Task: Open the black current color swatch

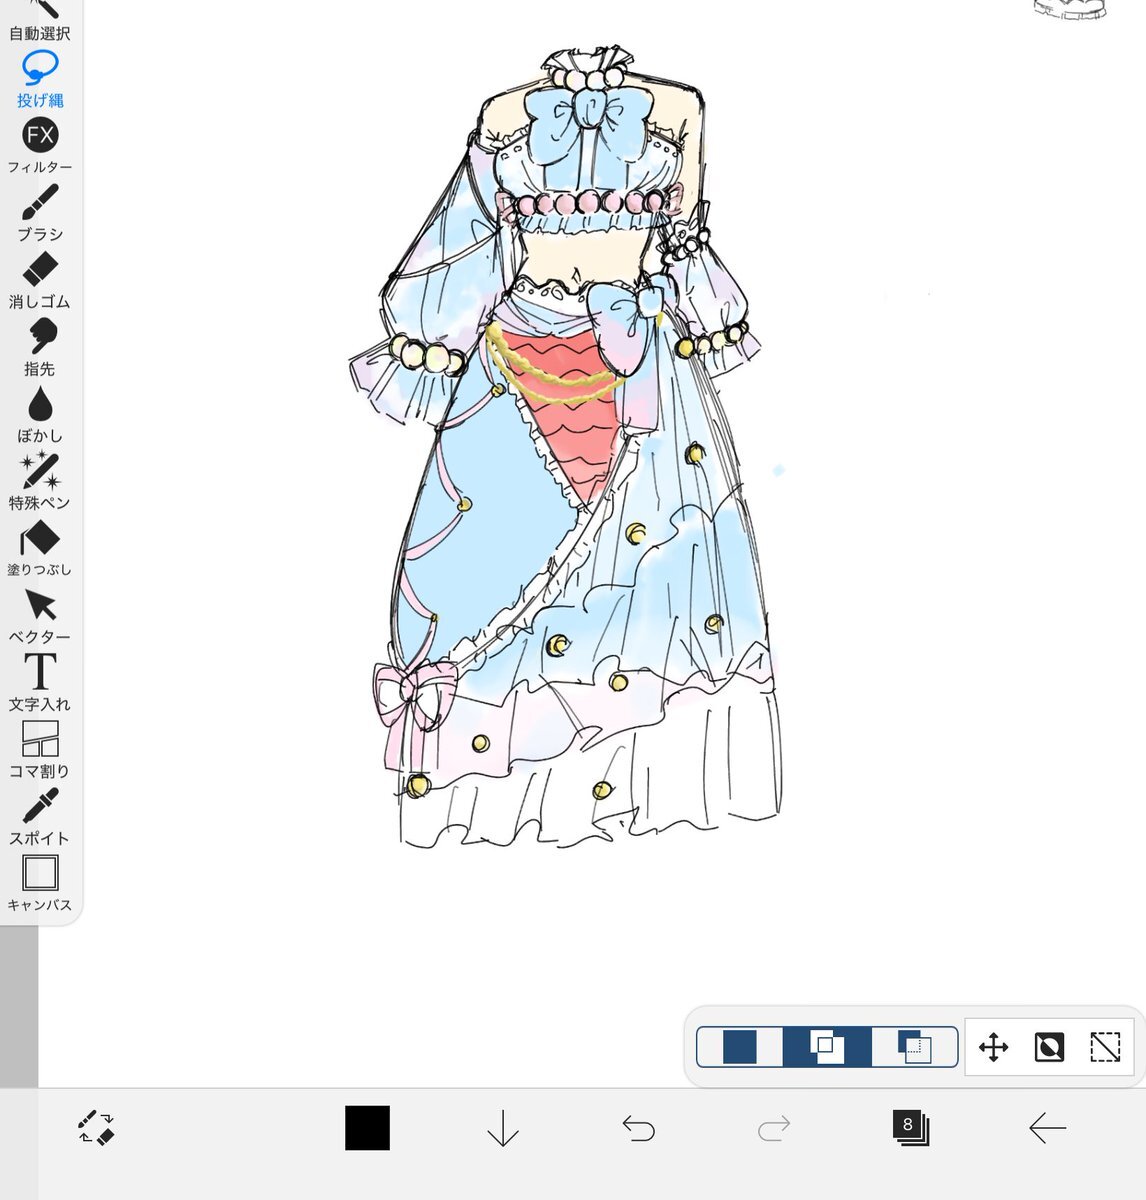Action: pyautogui.click(x=367, y=1128)
